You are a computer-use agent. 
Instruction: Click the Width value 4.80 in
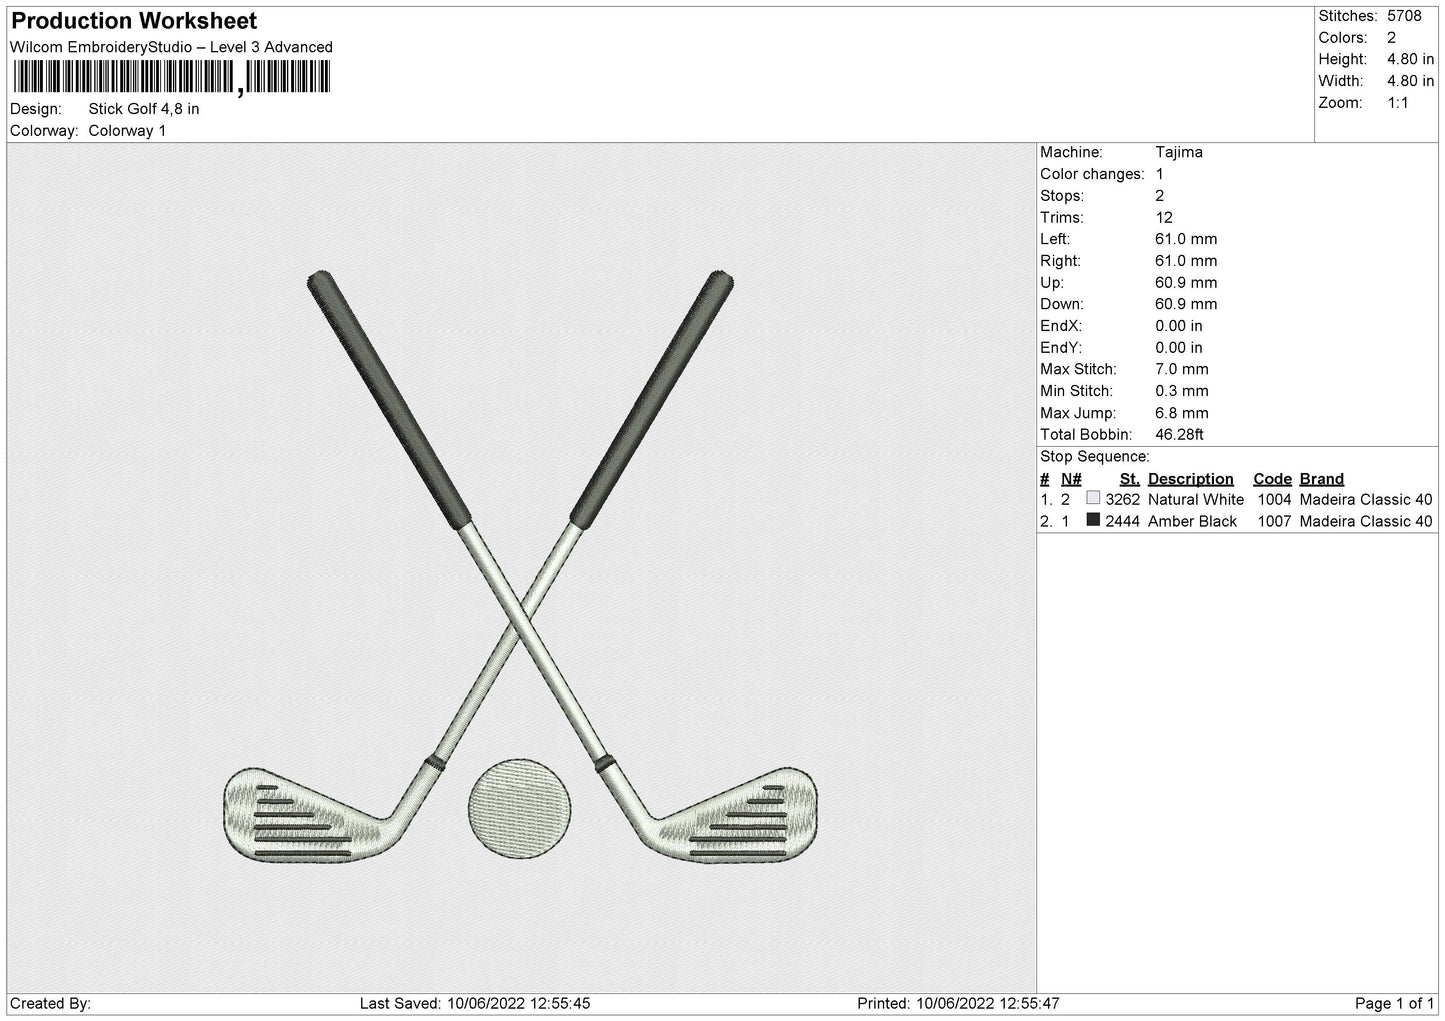tap(1410, 81)
